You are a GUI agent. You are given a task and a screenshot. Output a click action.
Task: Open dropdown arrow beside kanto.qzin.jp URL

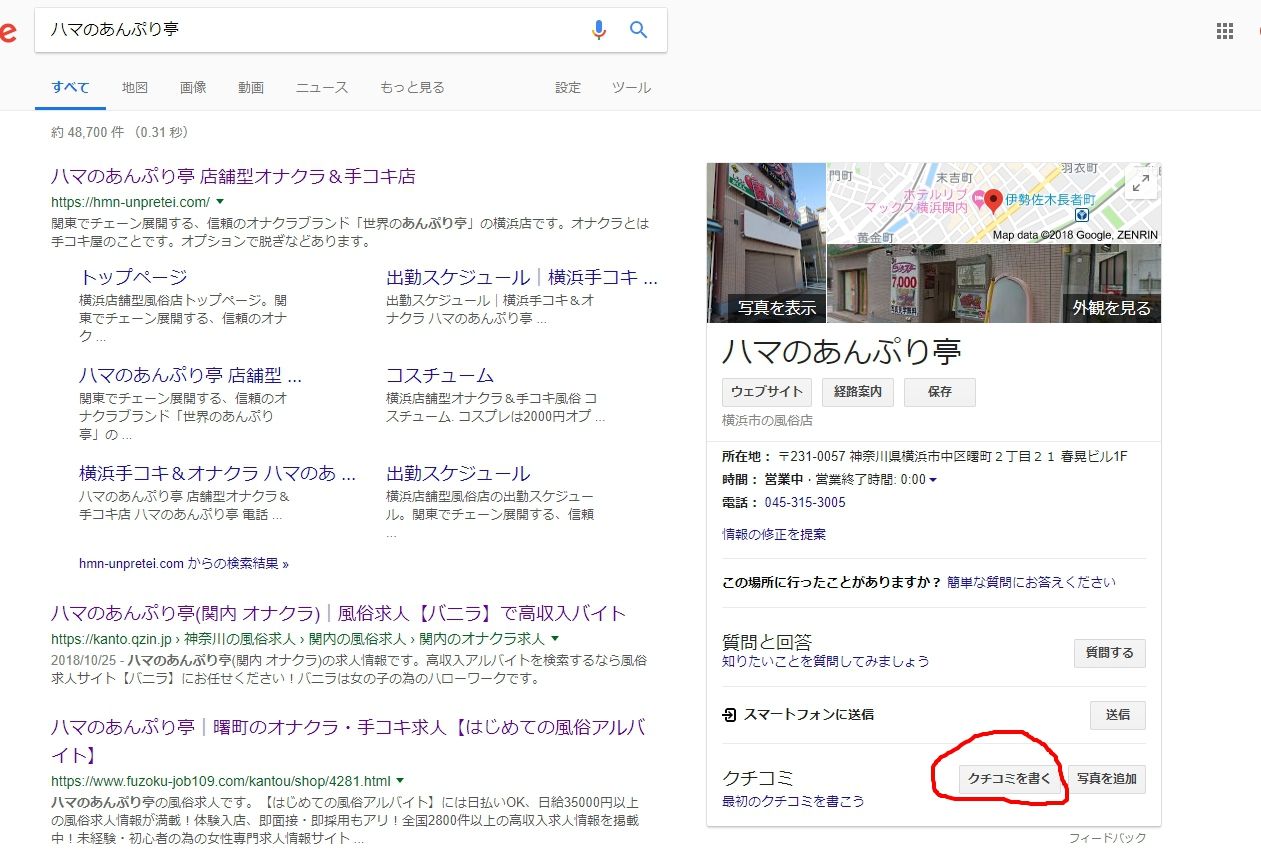coord(555,638)
